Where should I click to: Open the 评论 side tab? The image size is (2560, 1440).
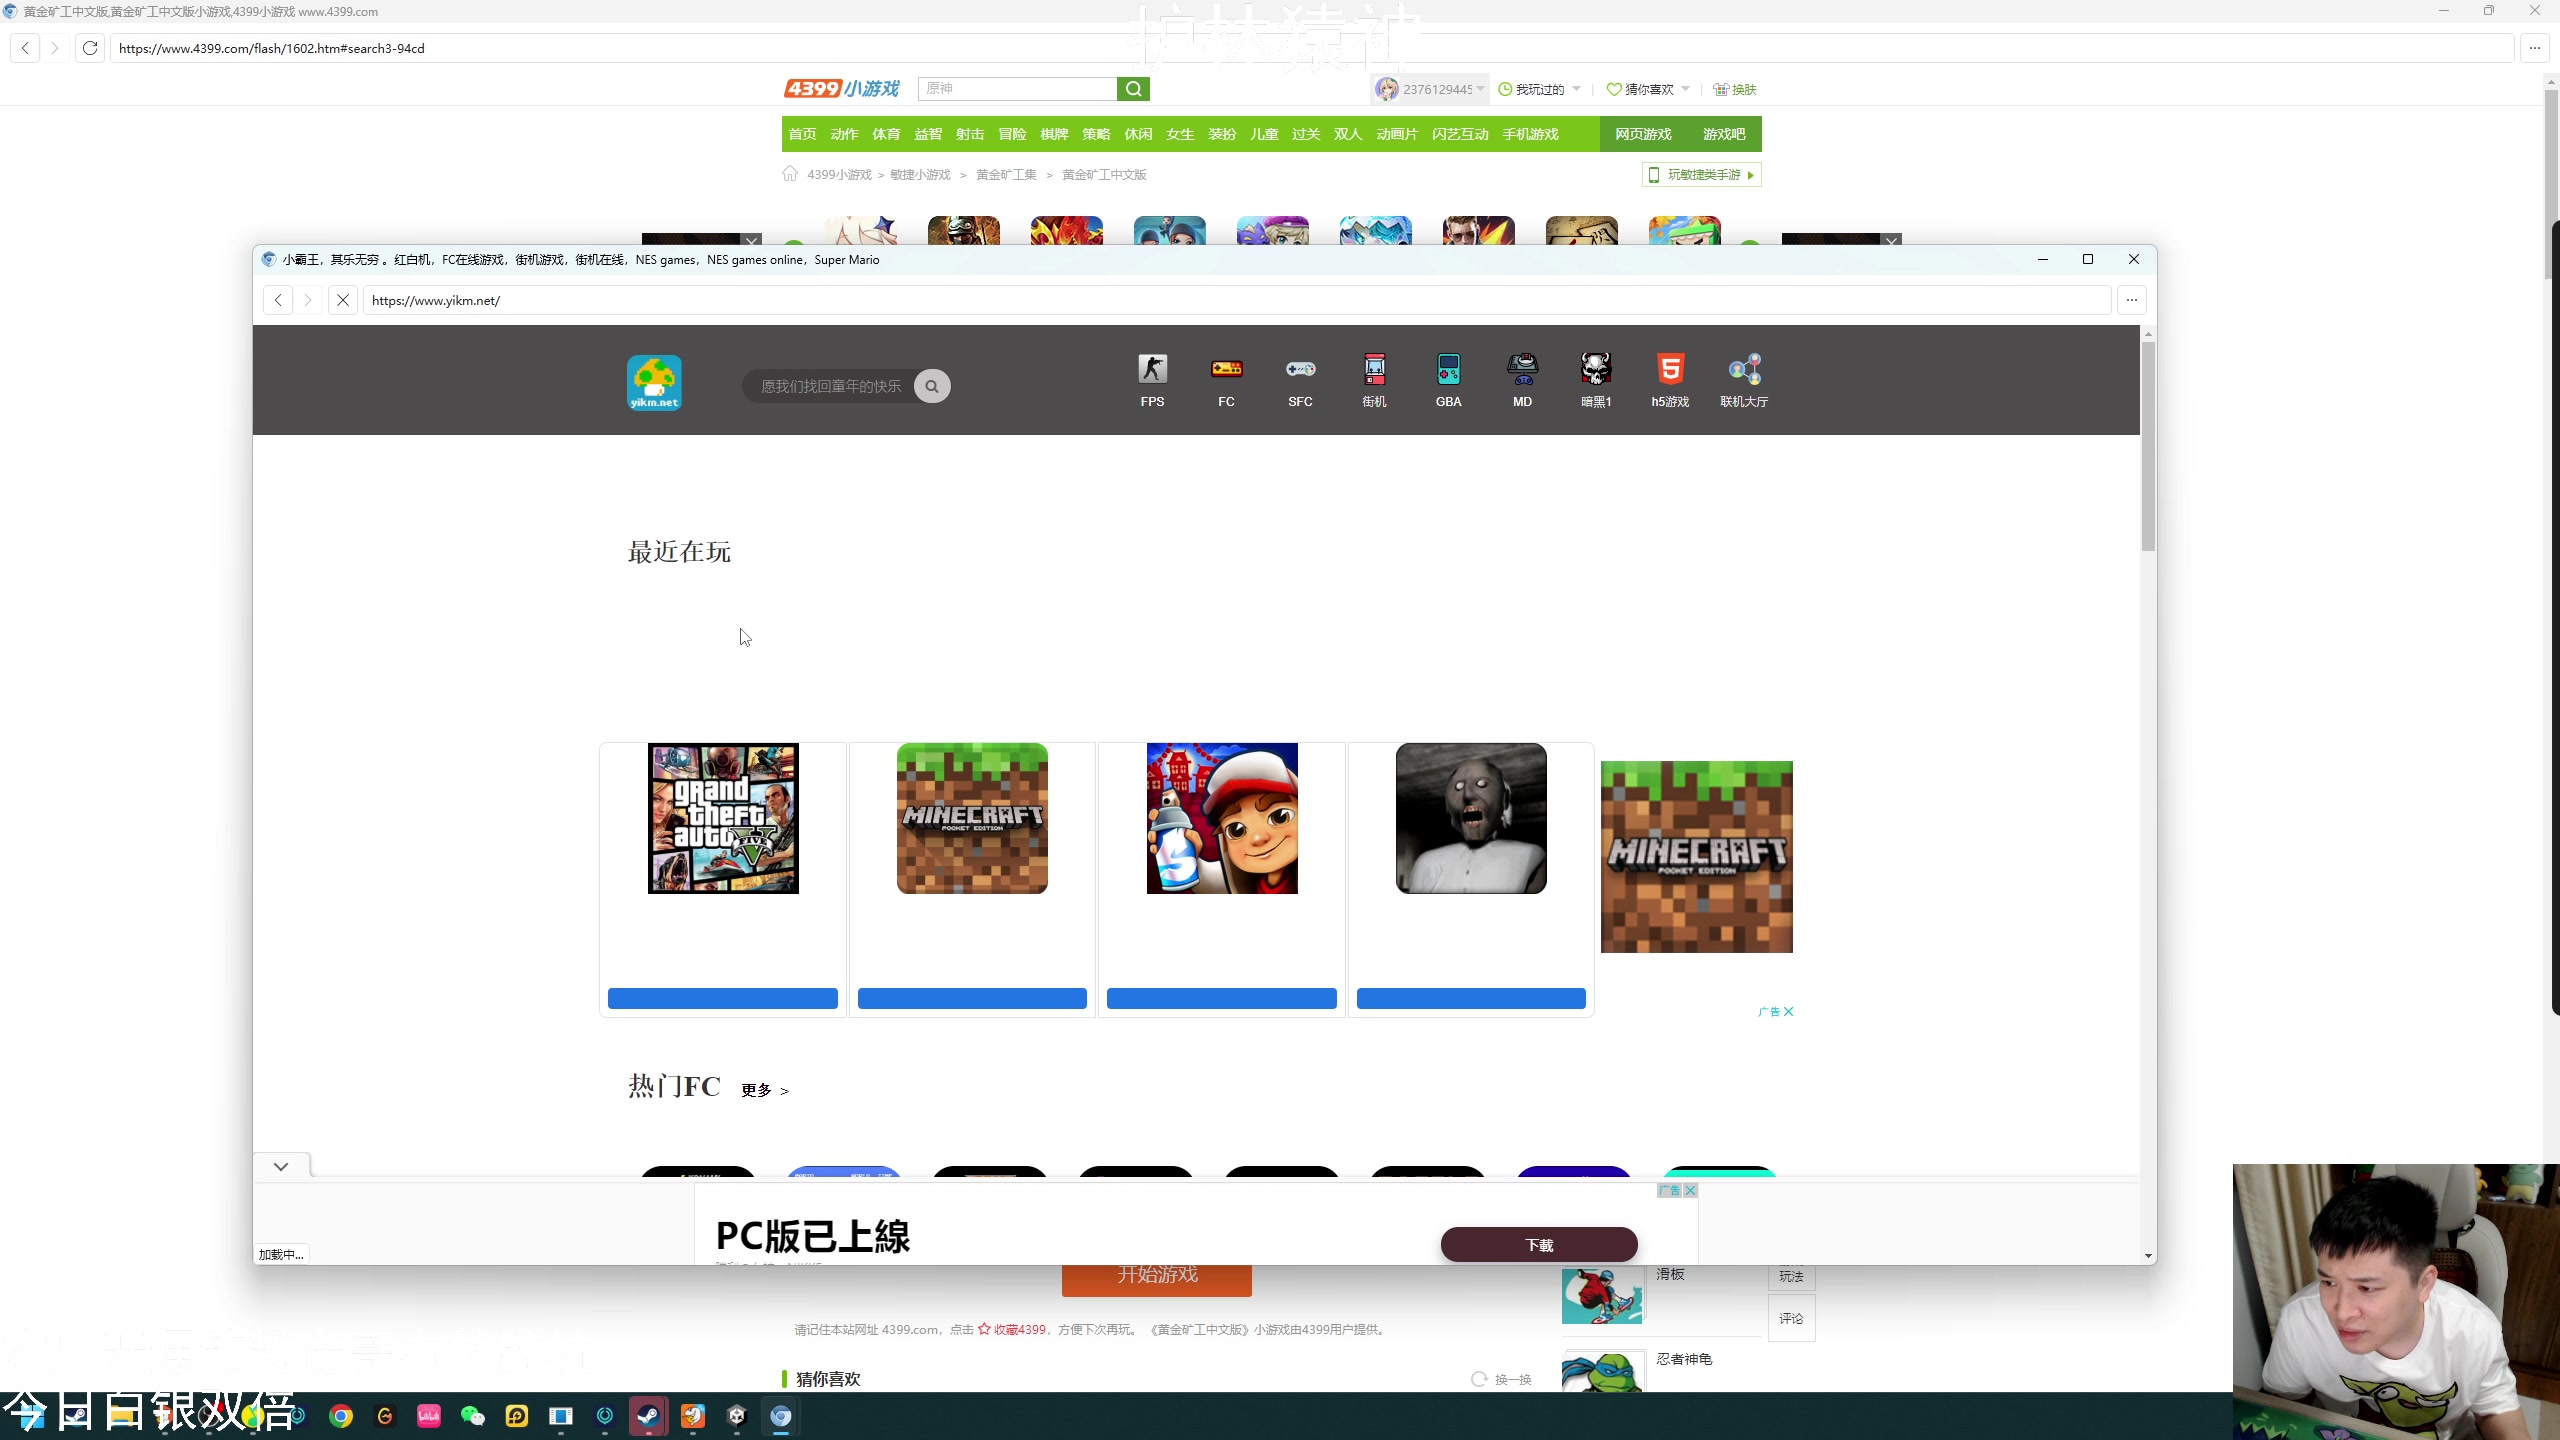tap(1791, 1318)
